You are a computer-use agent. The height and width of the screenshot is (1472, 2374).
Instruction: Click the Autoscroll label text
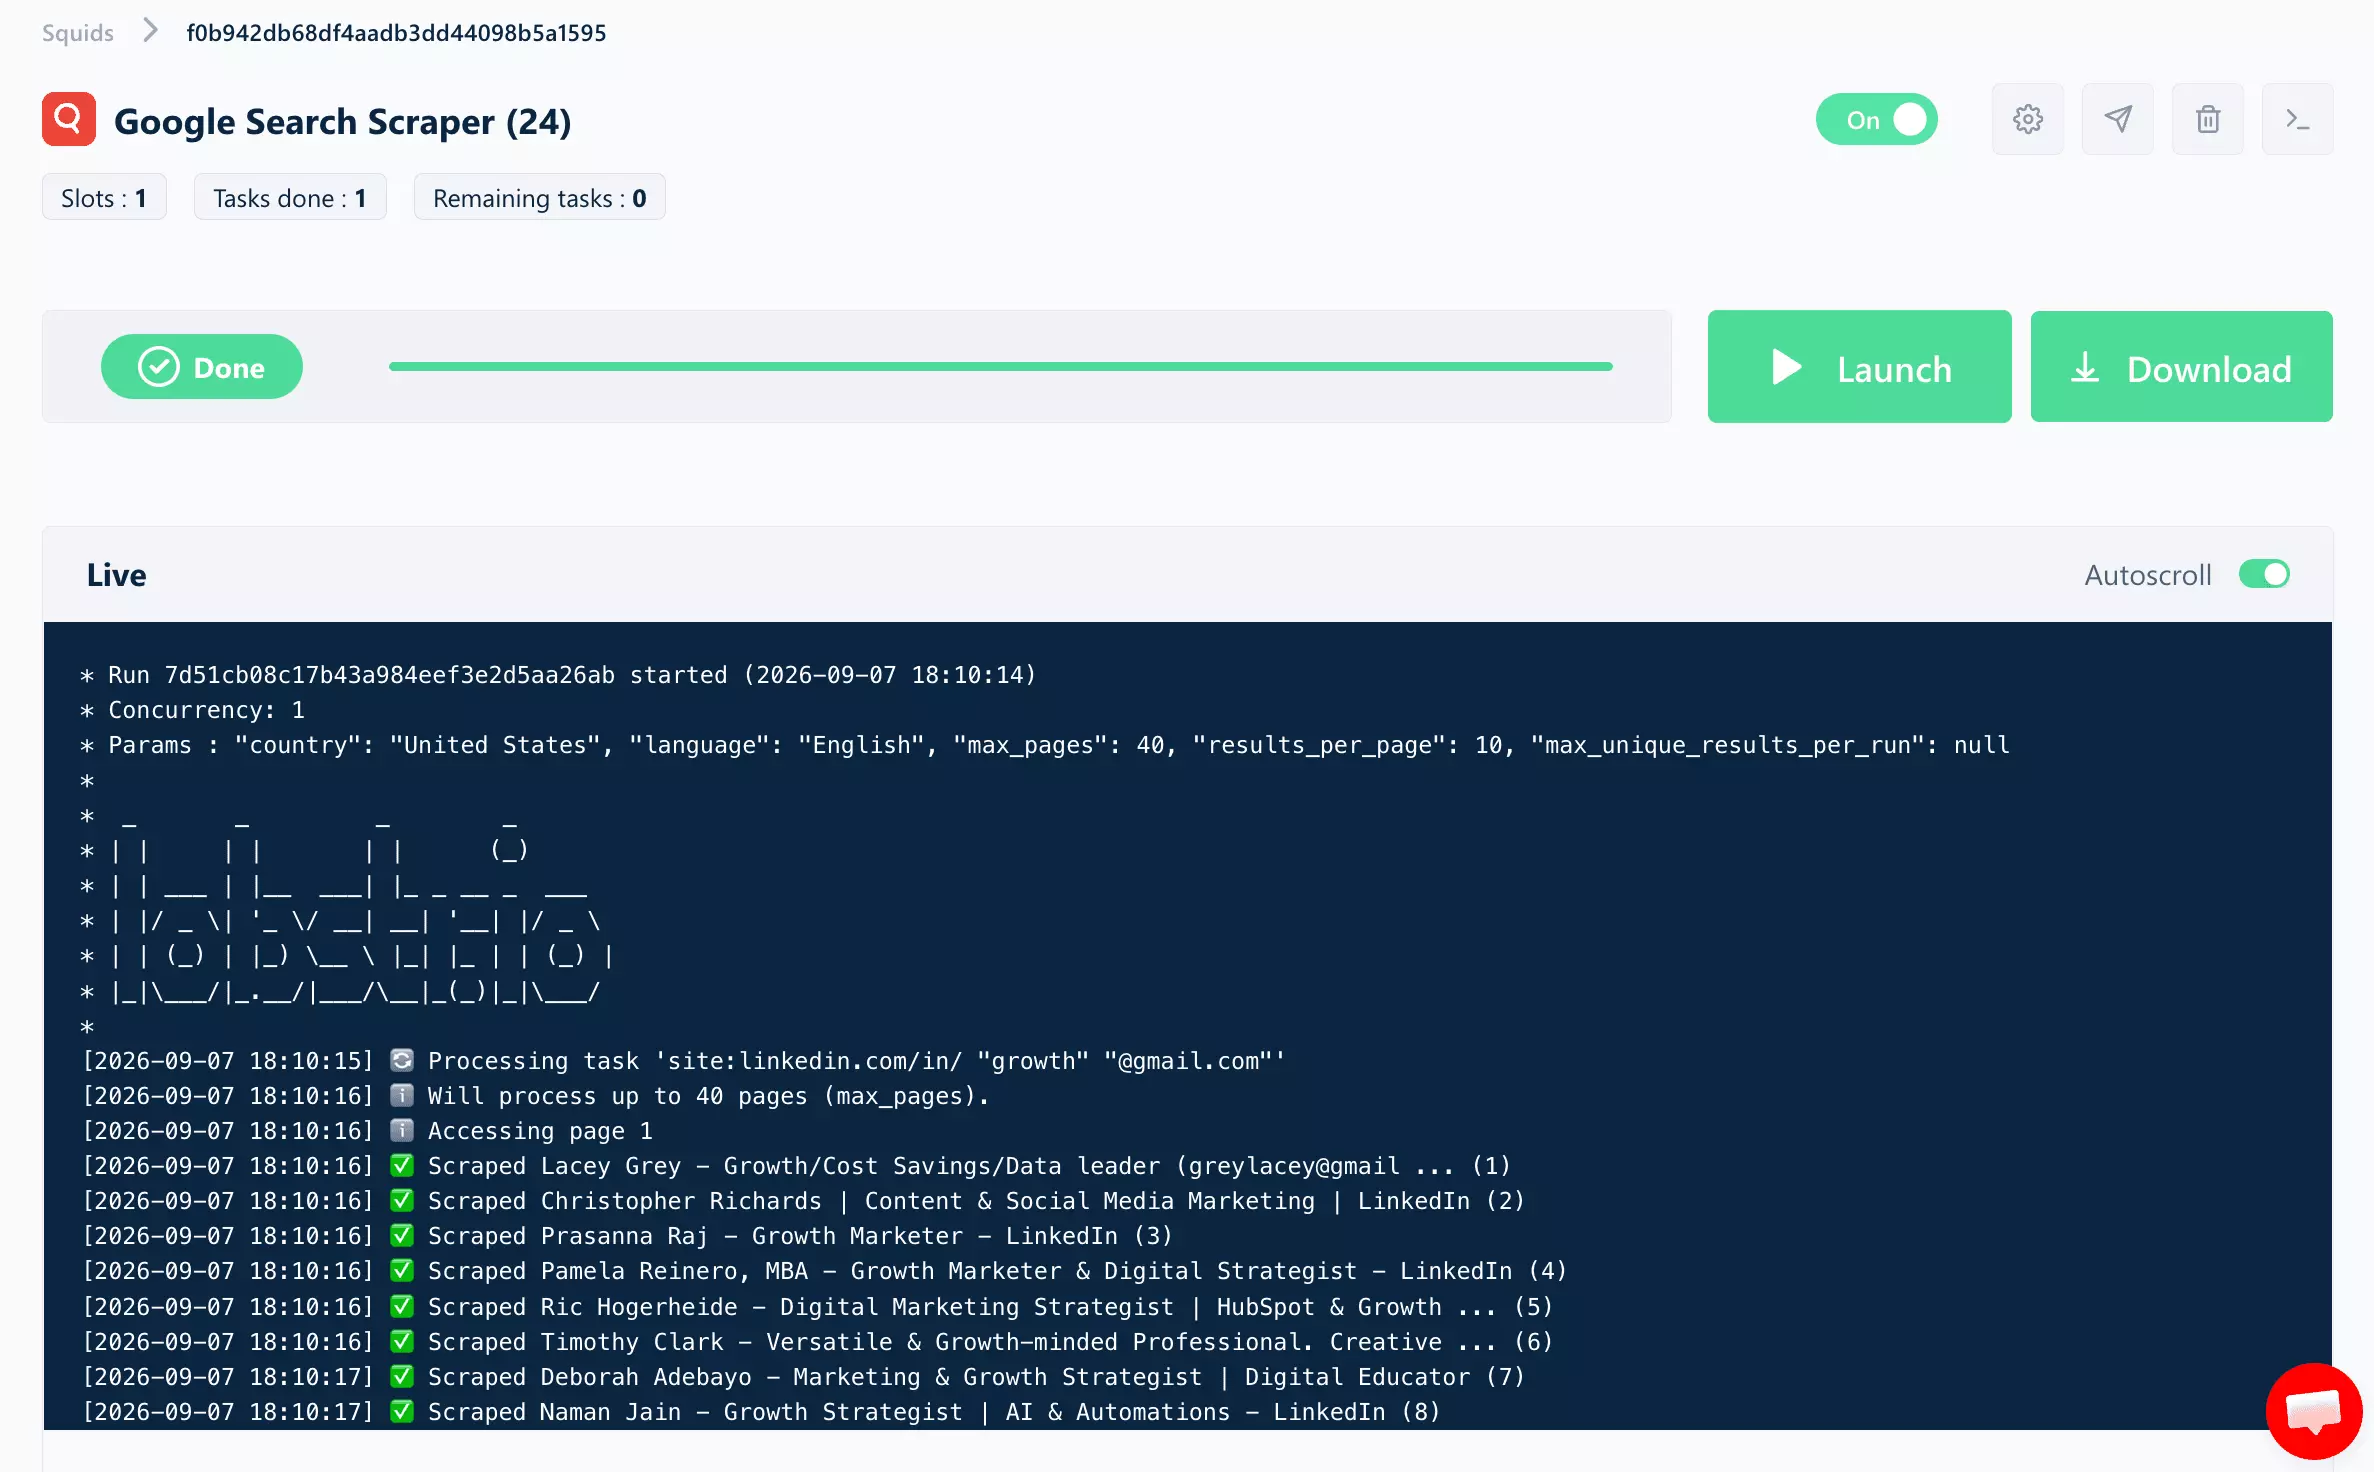pos(2147,575)
